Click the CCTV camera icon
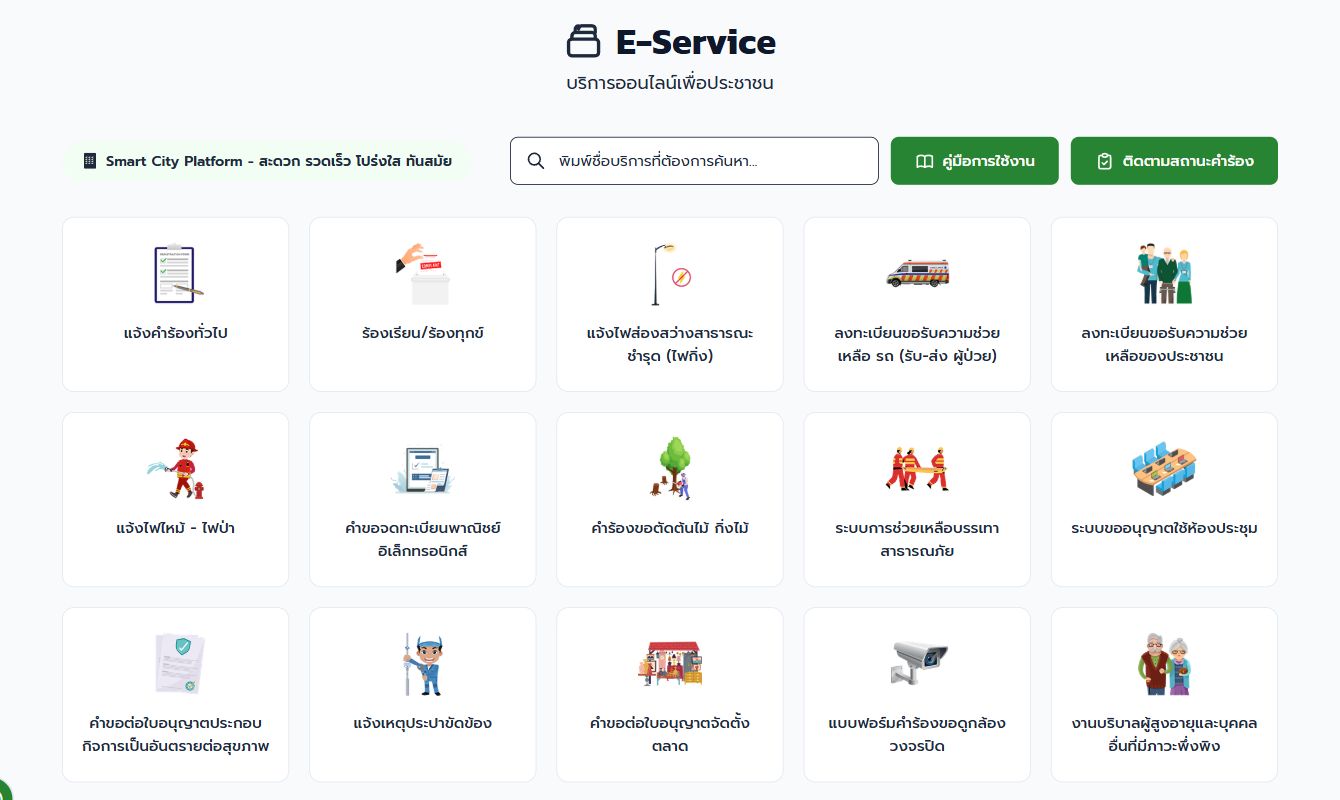1340x800 pixels. [917, 663]
